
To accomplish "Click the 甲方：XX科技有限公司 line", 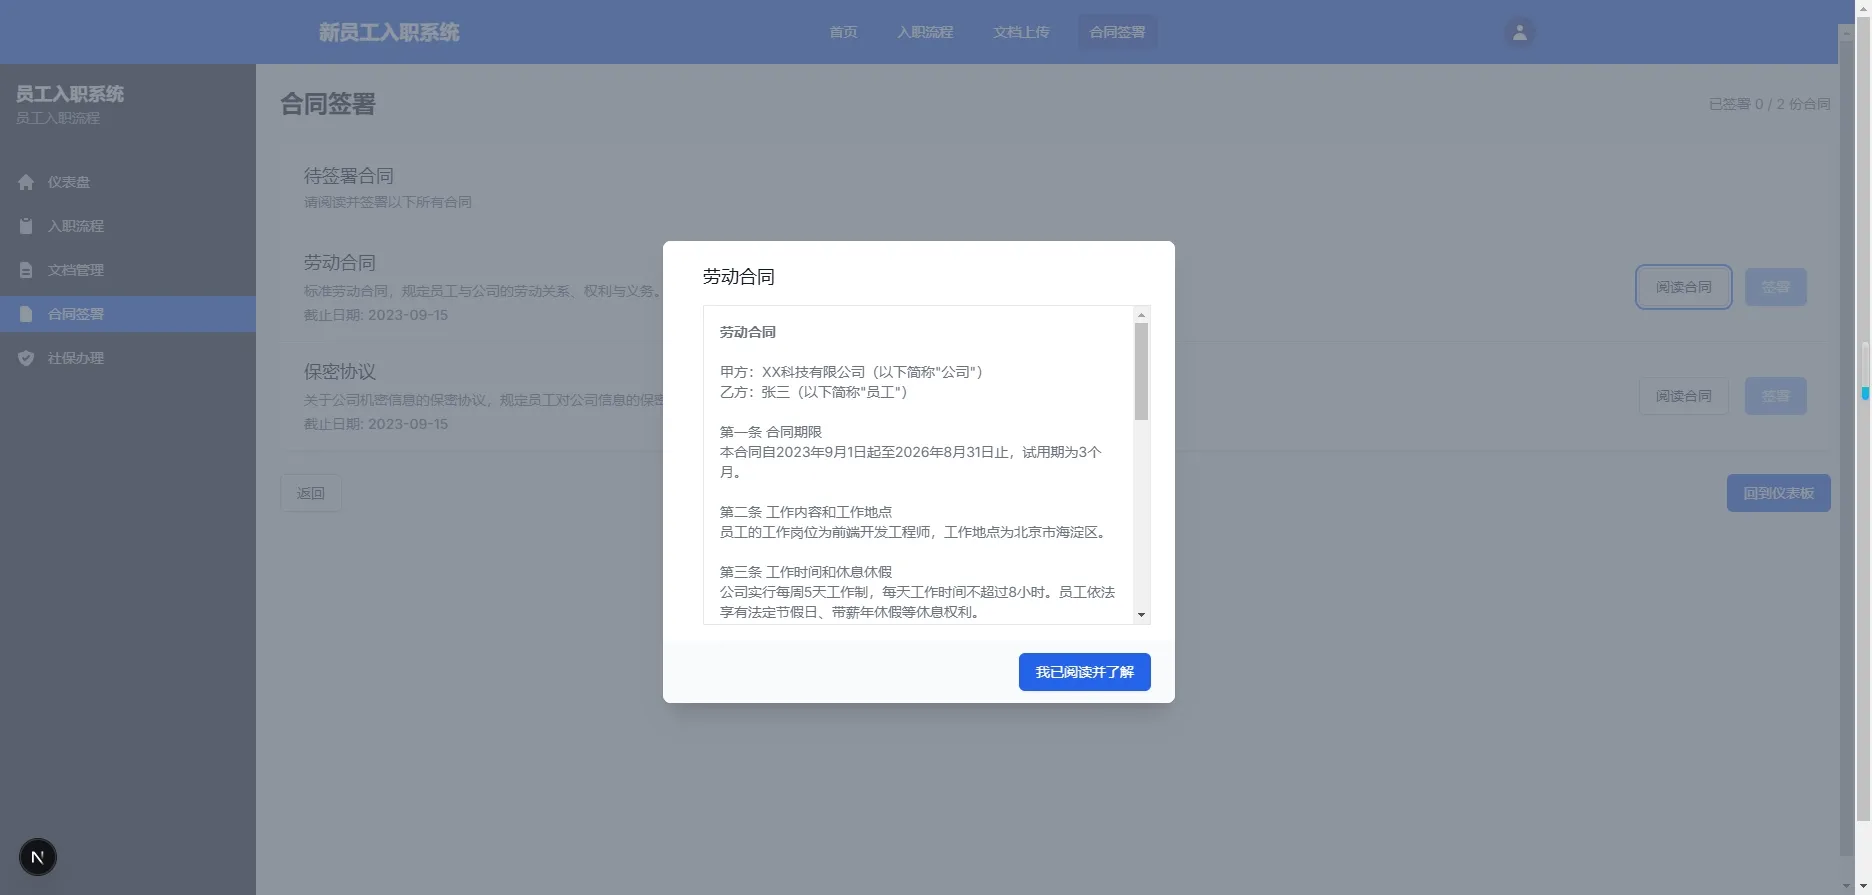I will (x=852, y=372).
